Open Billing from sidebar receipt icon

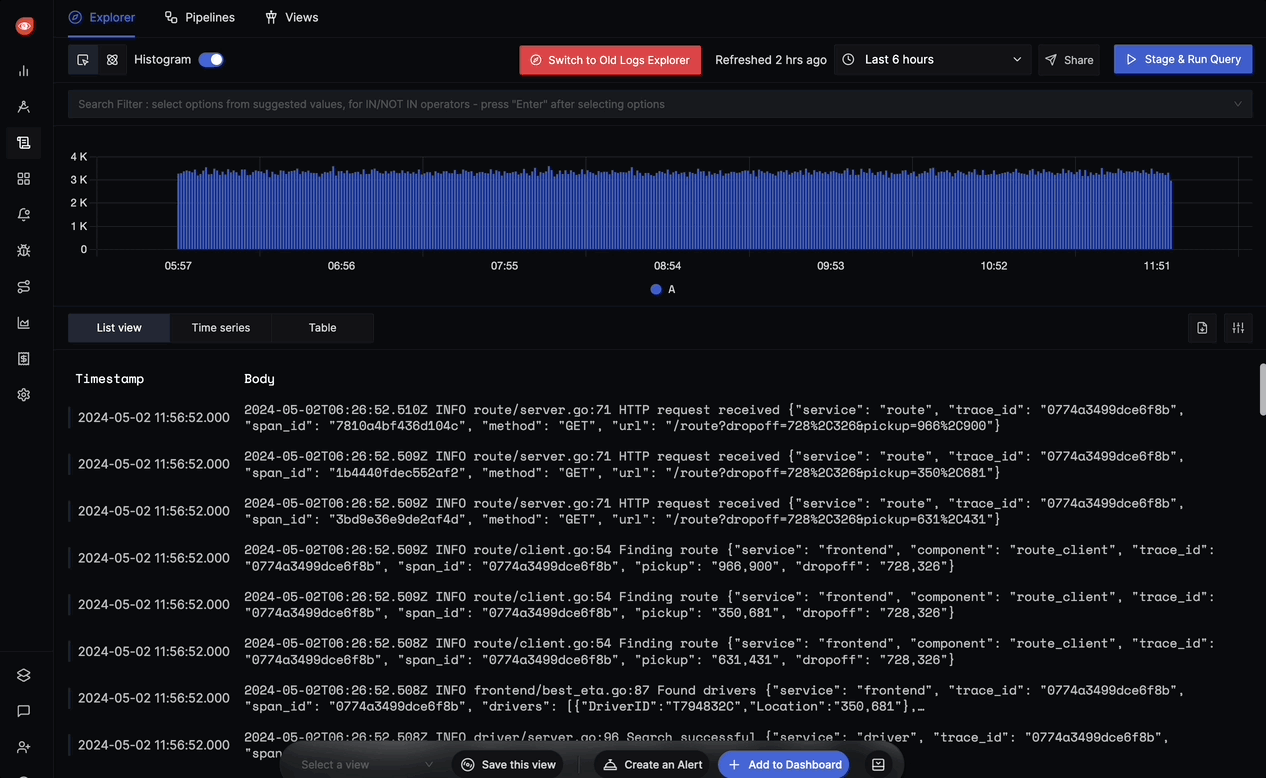point(24,359)
